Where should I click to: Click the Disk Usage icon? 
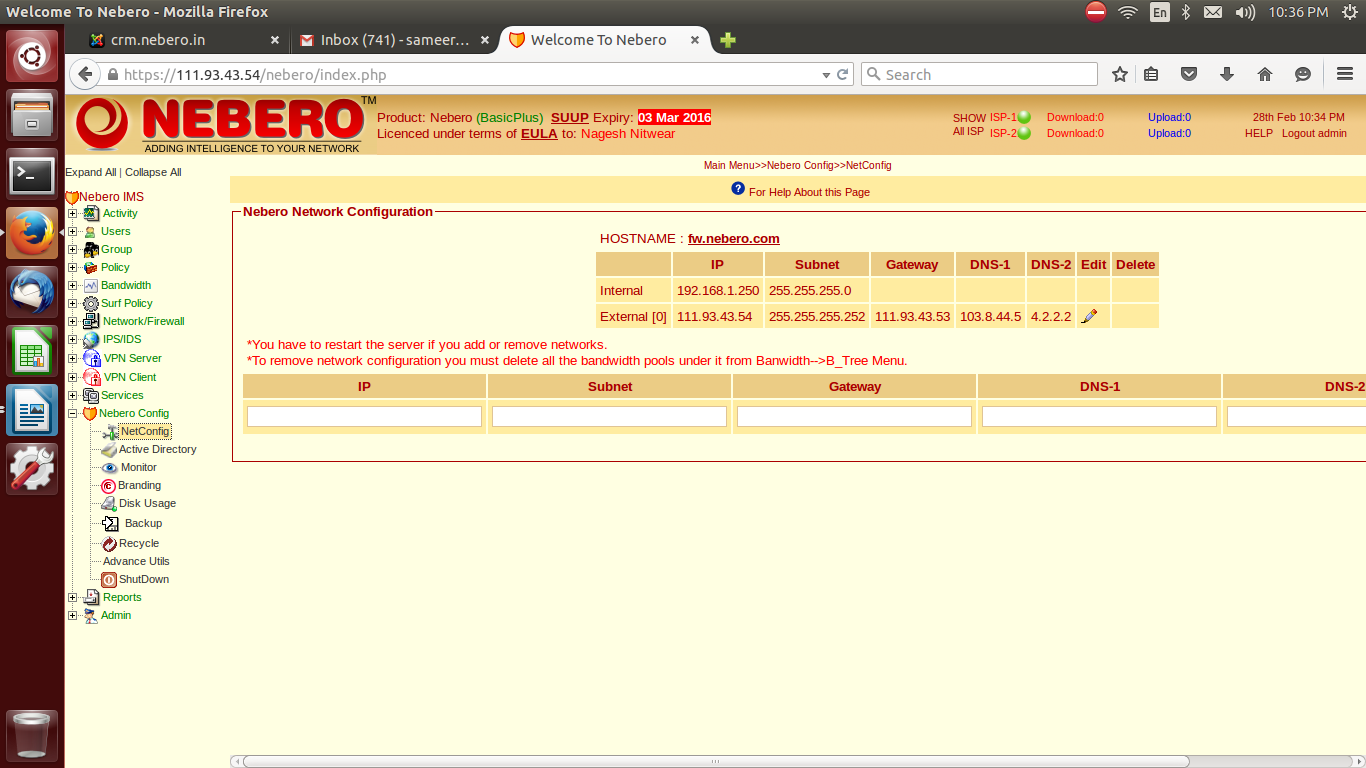[x=109, y=503]
